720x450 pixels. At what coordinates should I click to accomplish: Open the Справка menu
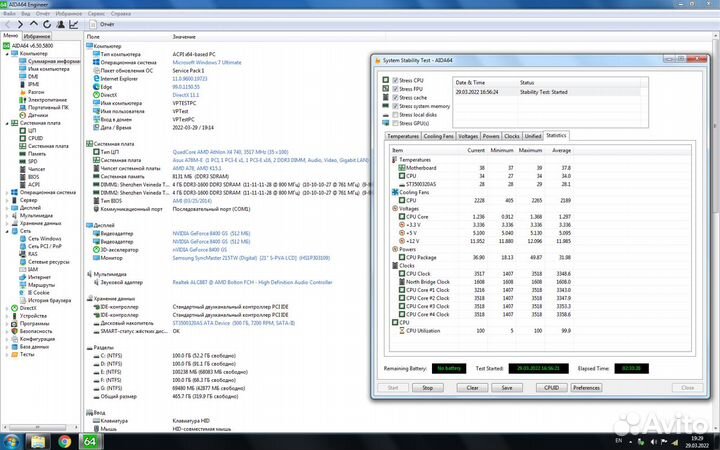click(x=121, y=14)
